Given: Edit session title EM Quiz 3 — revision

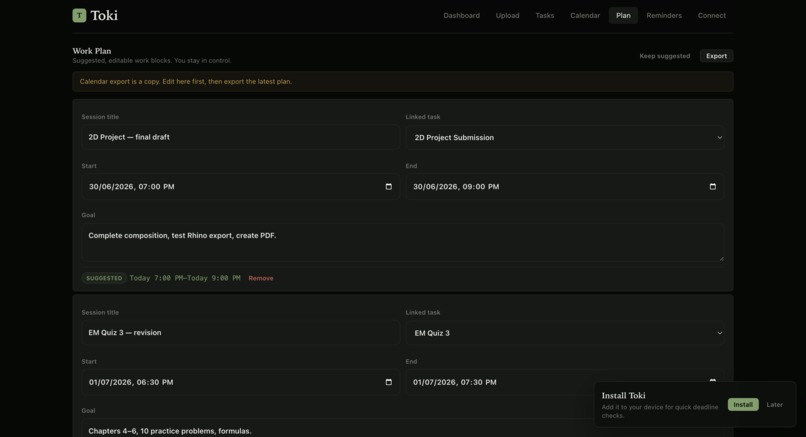Looking at the screenshot, I should click(240, 333).
